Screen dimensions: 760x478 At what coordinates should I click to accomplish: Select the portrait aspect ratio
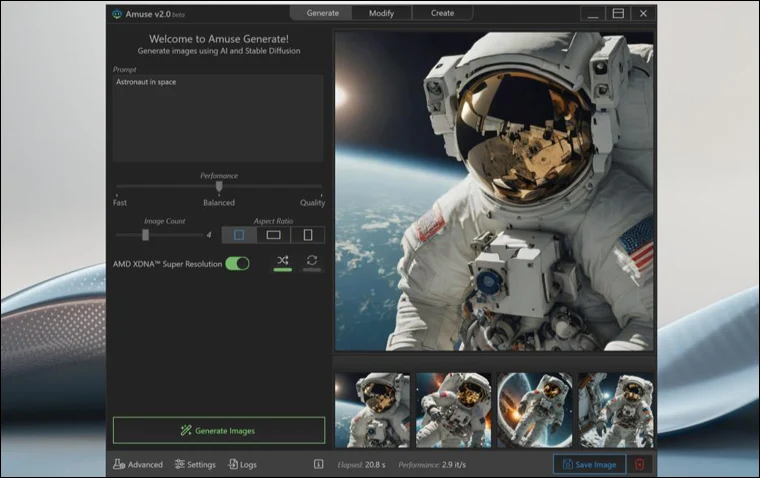pyautogui.click(x=308, y=235)
